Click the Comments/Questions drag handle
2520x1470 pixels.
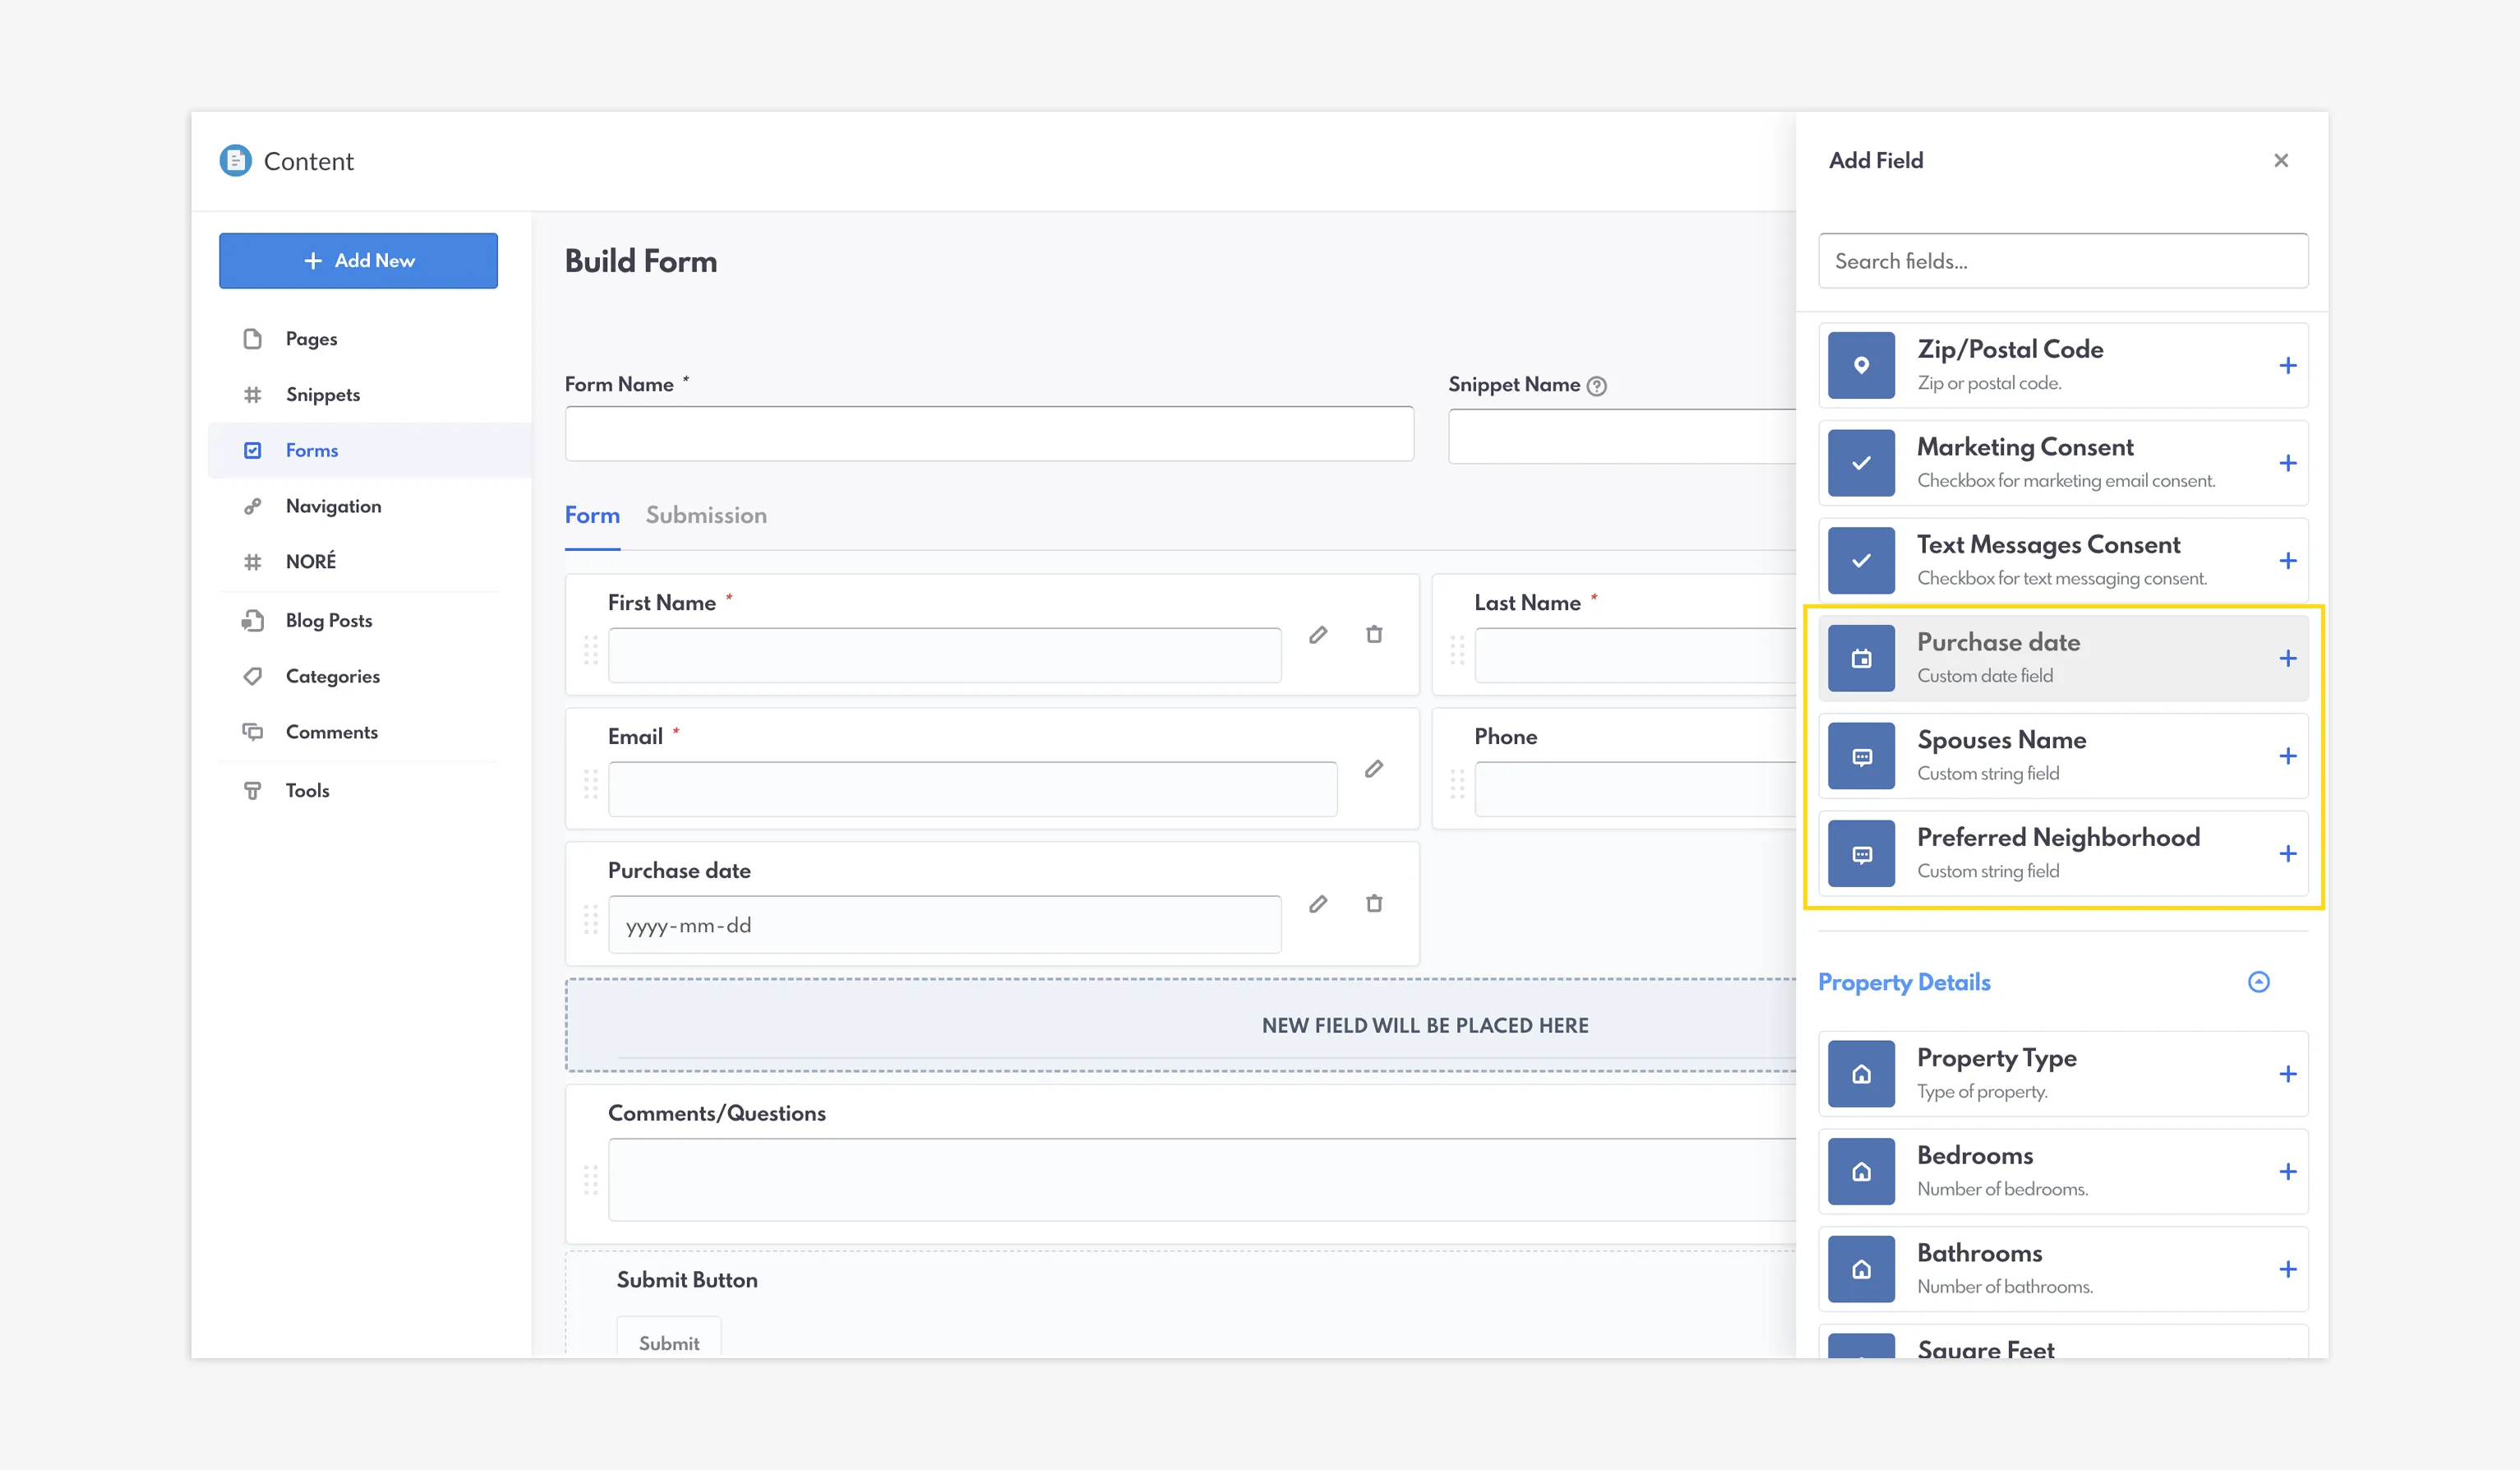click(591, 1180)
